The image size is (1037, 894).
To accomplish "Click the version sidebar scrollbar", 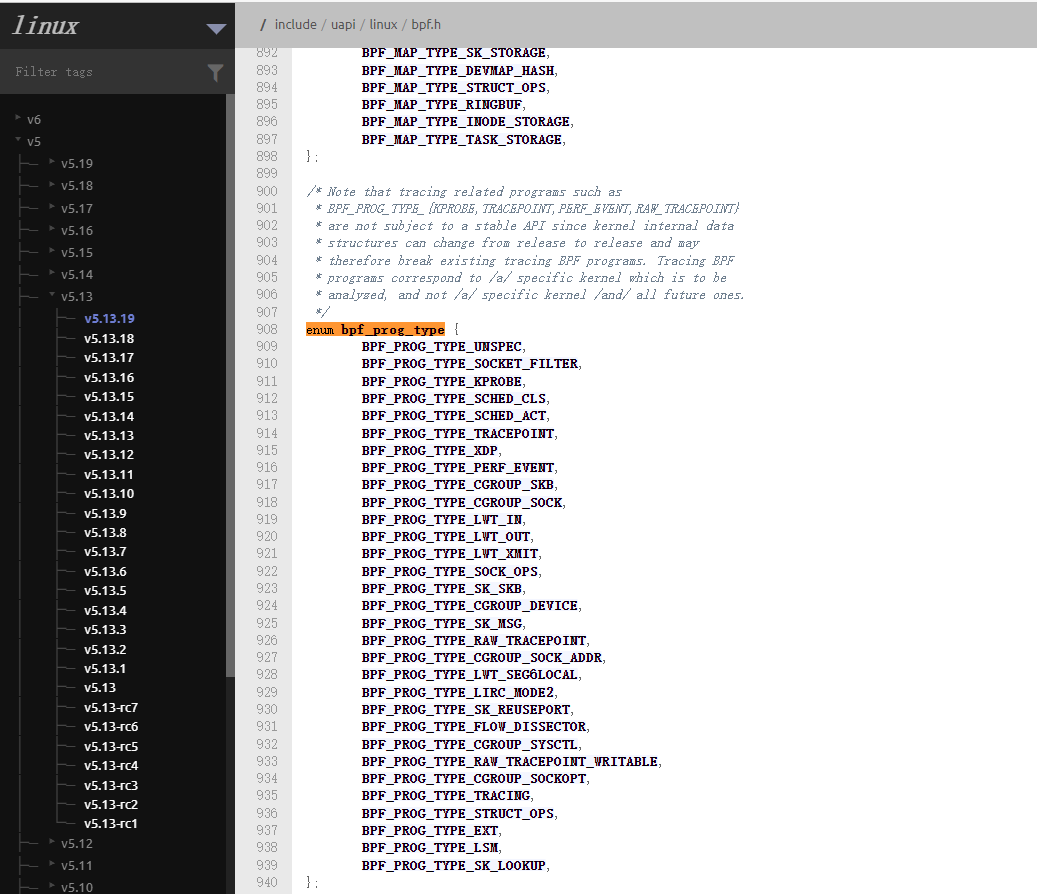I will pyautogui.click(x=229, y=385).
